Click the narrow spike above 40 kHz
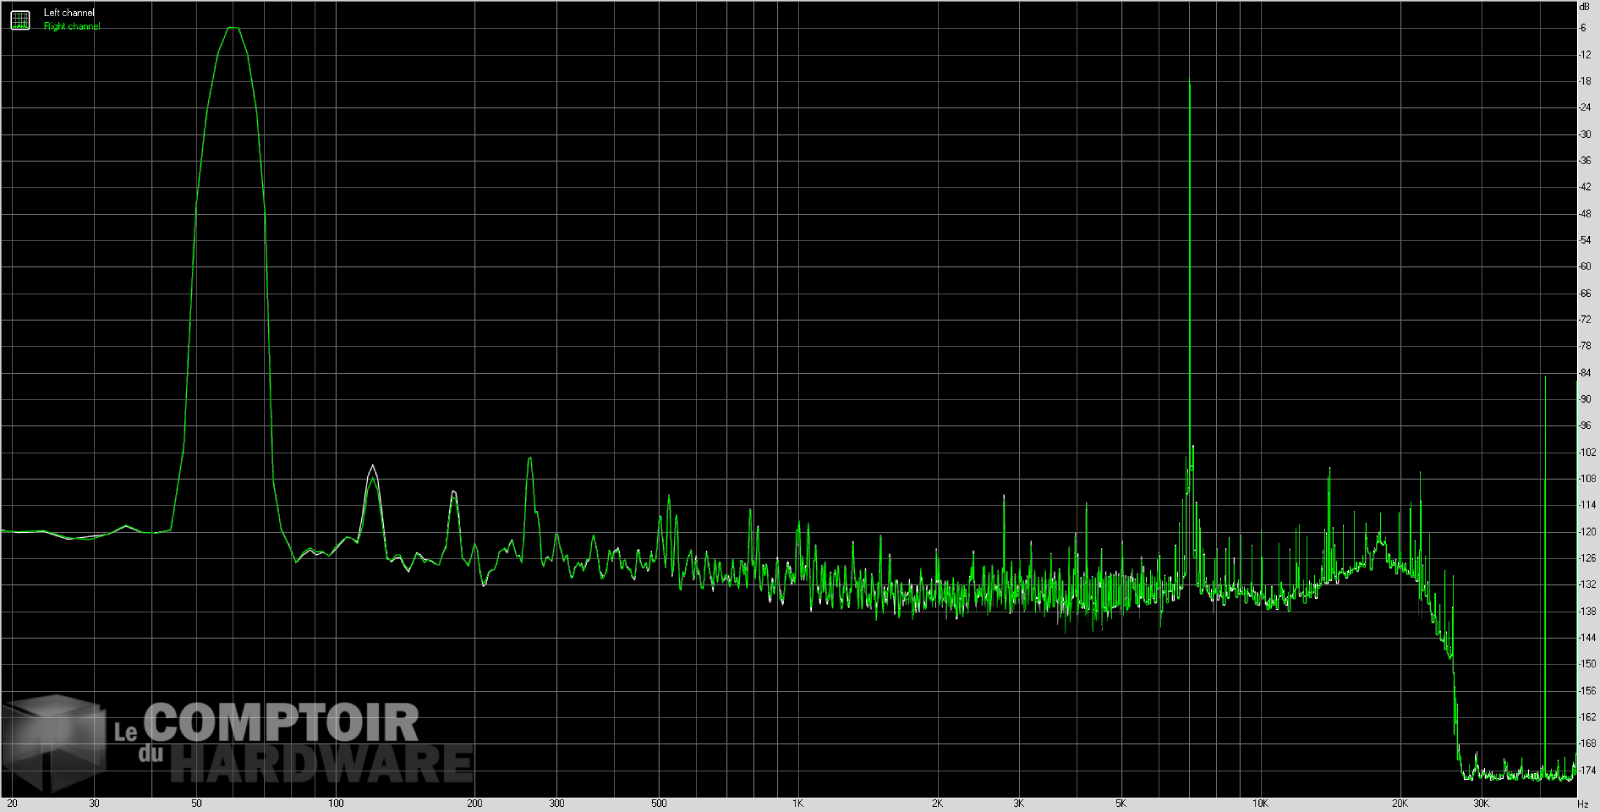Image resolution: width=1600 pixels, height=812 pixels. 1545,378
